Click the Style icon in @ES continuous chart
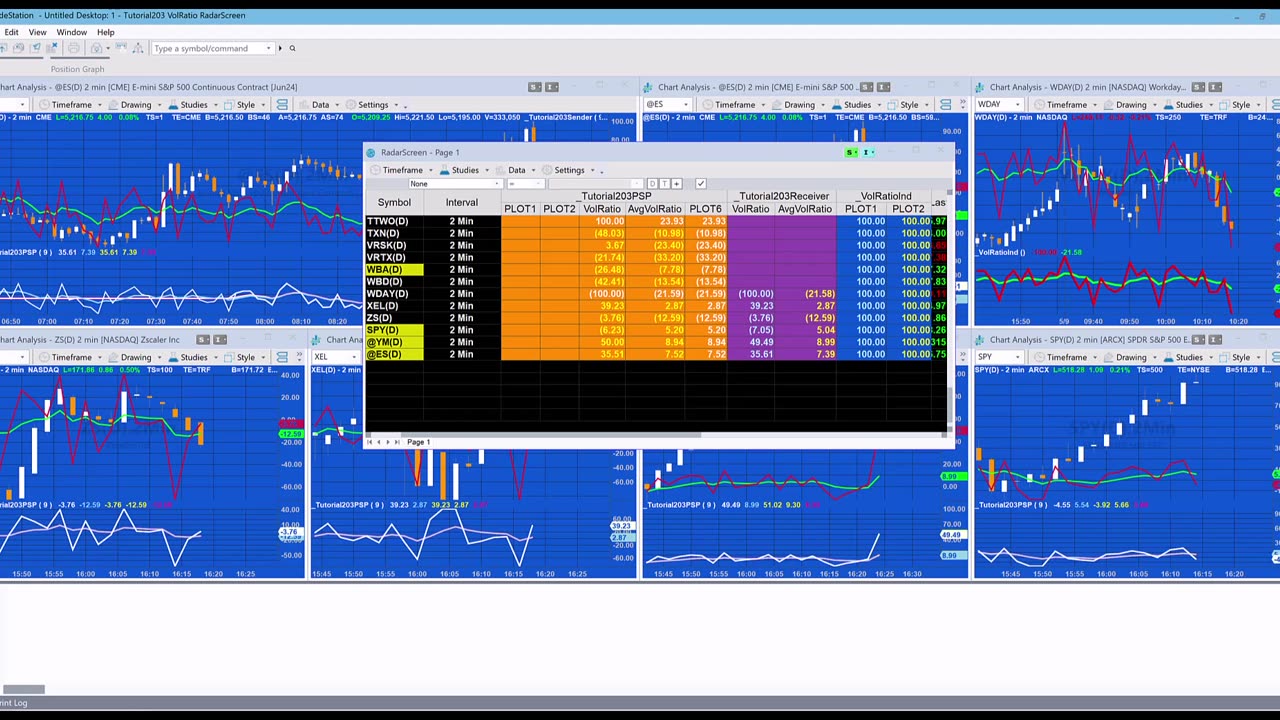The image size is (1280, 720). (229, 105)
